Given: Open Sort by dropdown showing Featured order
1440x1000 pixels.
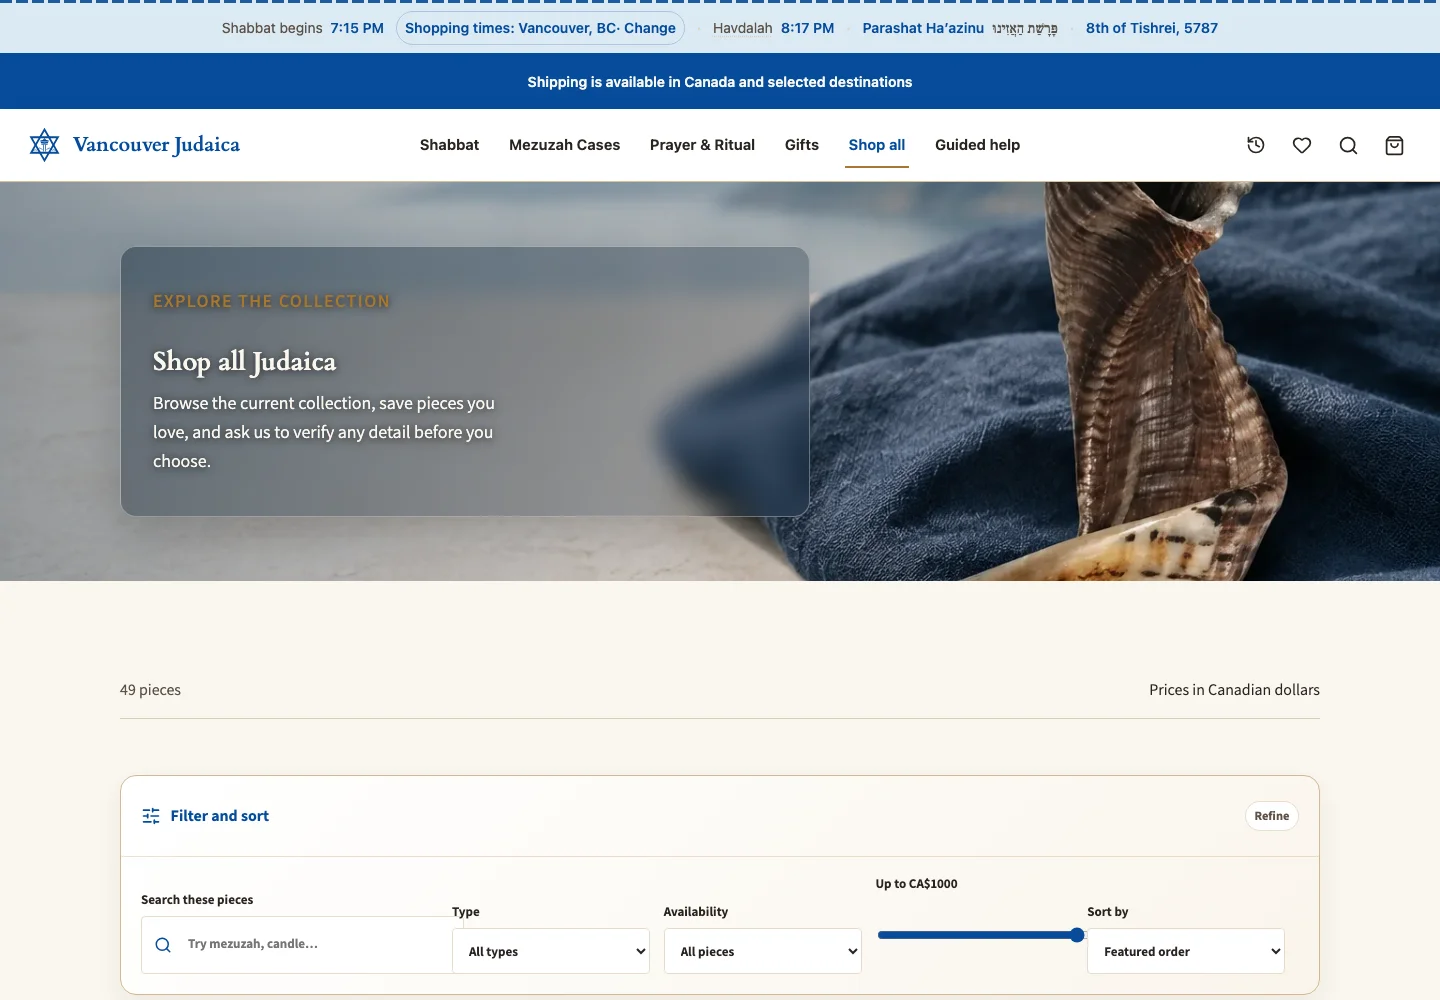Looking at the screenshot, I should [1186, 951].
